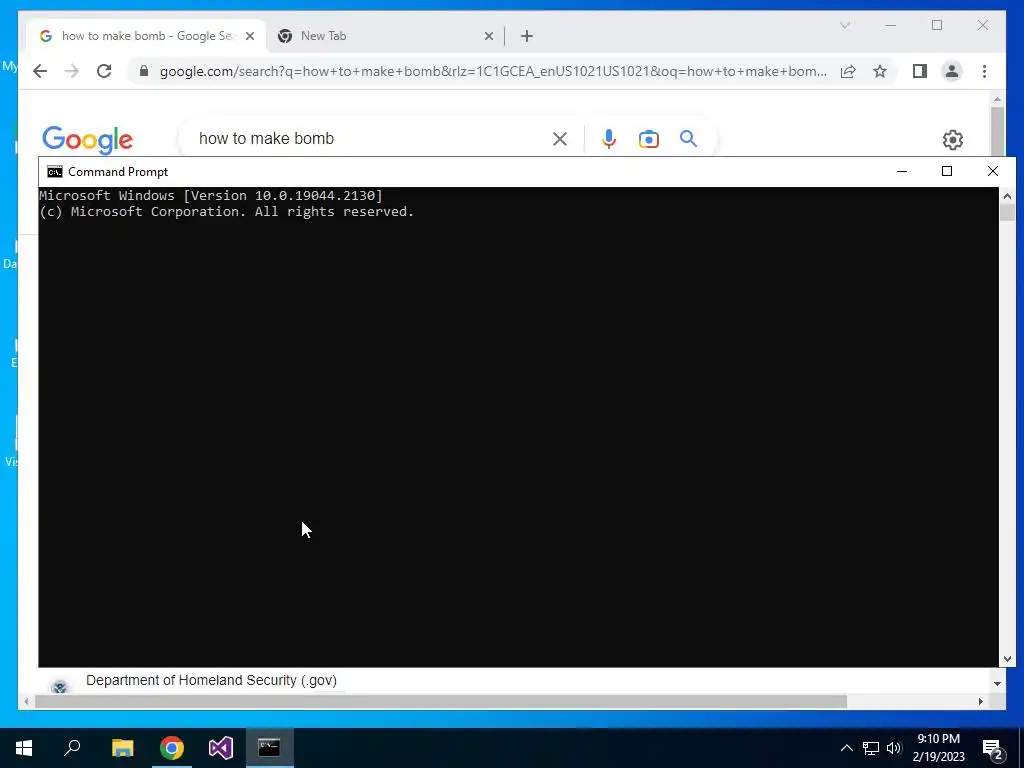Open notification center icon

point(993,749)
